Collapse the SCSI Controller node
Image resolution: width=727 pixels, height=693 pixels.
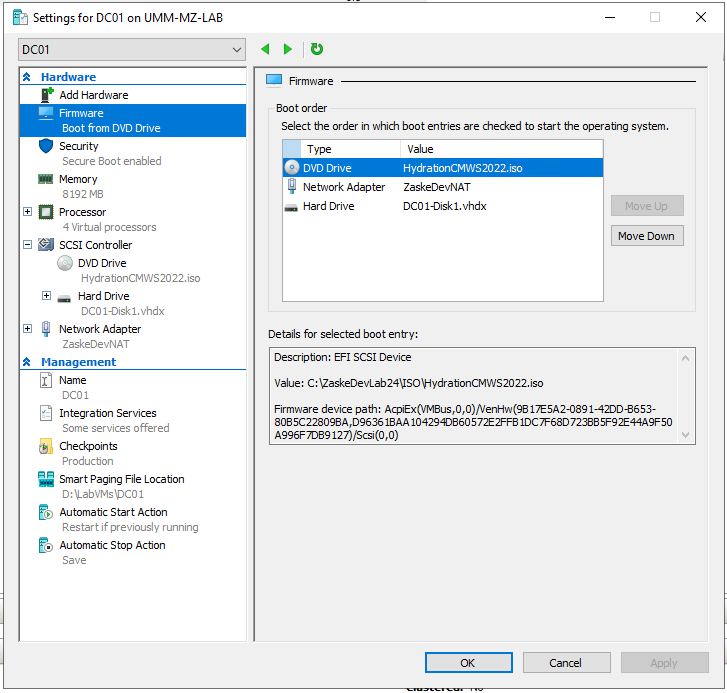click(28, 245)
